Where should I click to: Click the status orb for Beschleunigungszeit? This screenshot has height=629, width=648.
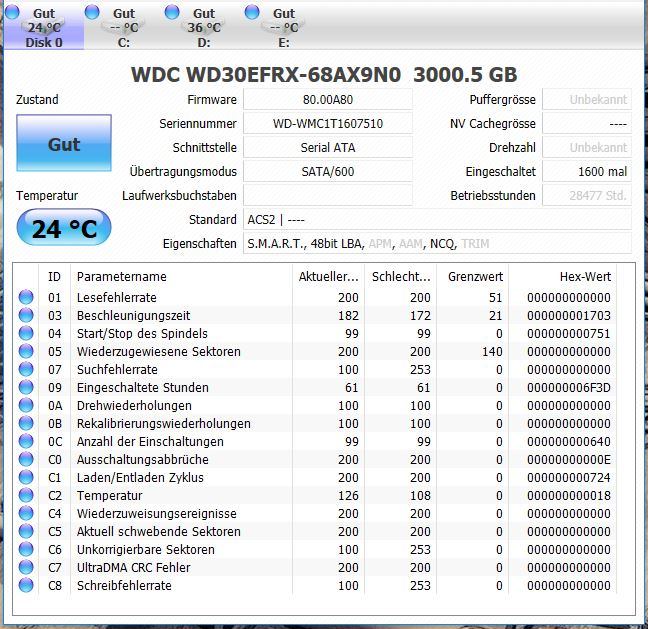(x=26, y=315)
